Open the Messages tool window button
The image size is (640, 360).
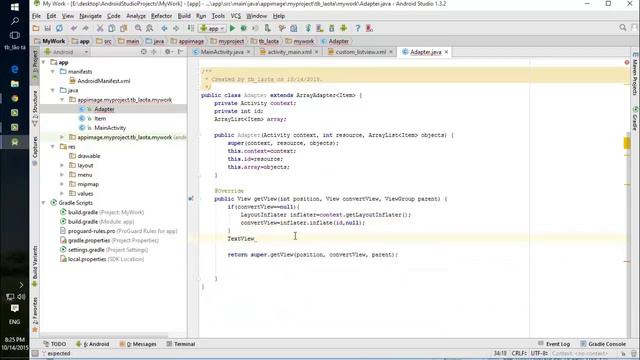click(138, 344)
